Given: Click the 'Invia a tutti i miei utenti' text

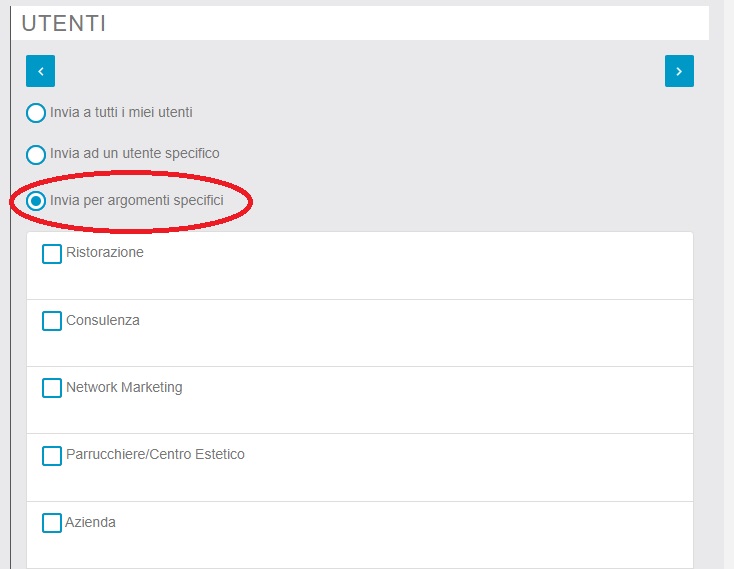Looking at the screenshot, I should click(121, 113).
